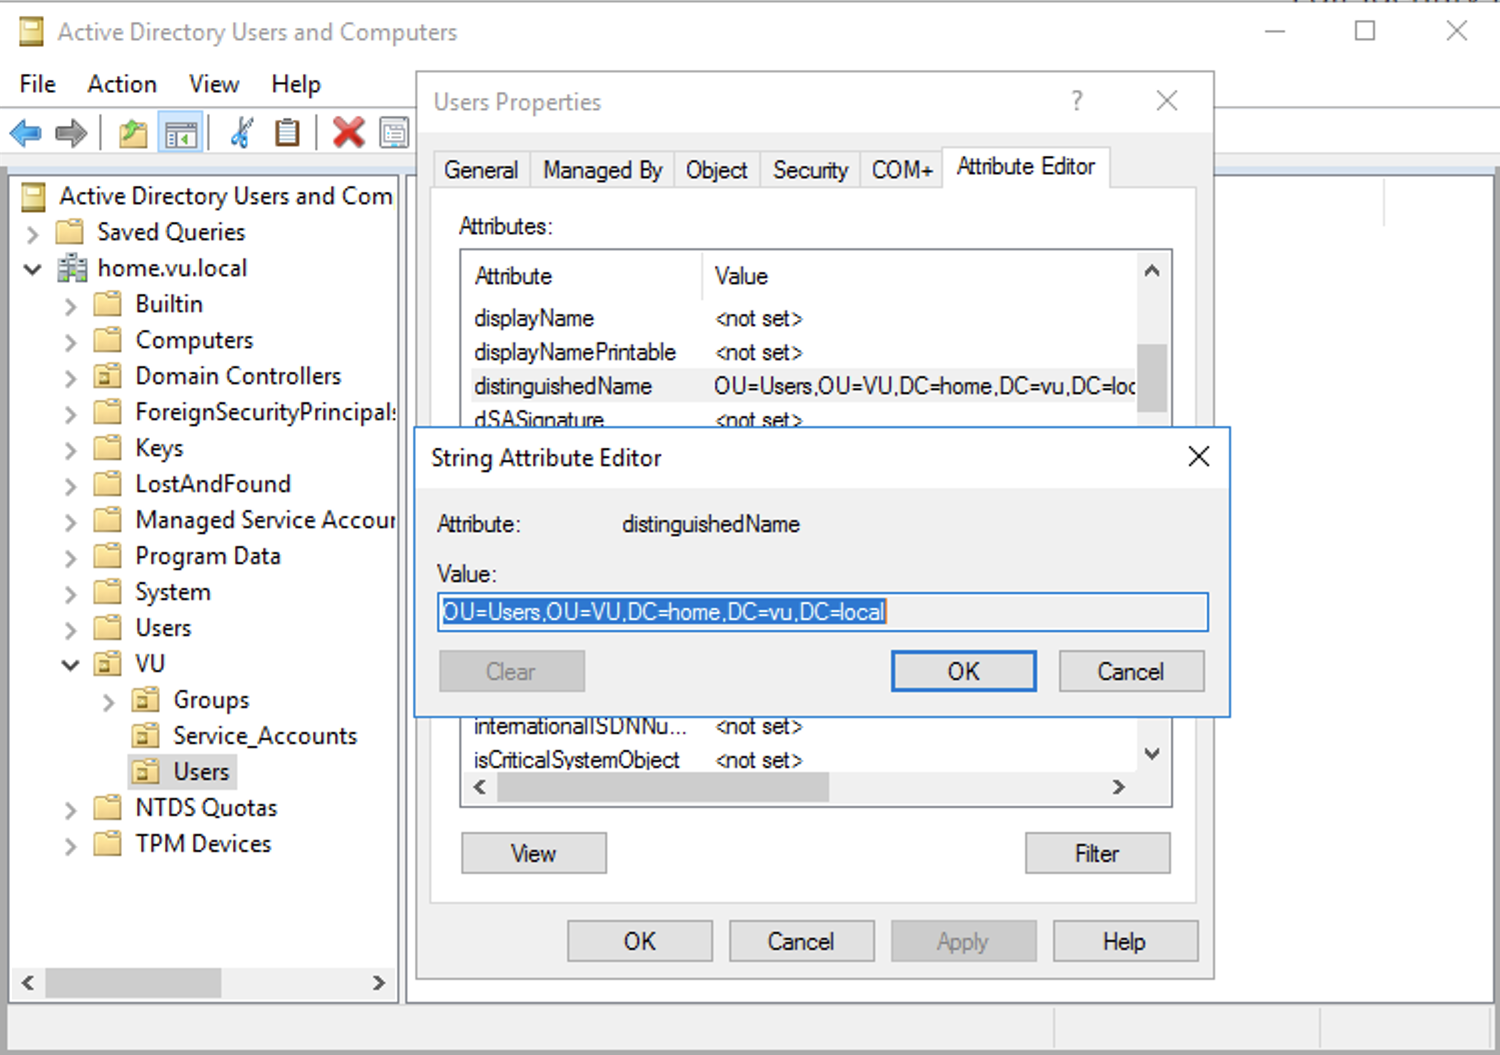1500x1055 pixels.
Task: Switch to the Managed By tab
Action: click(602, 170)
